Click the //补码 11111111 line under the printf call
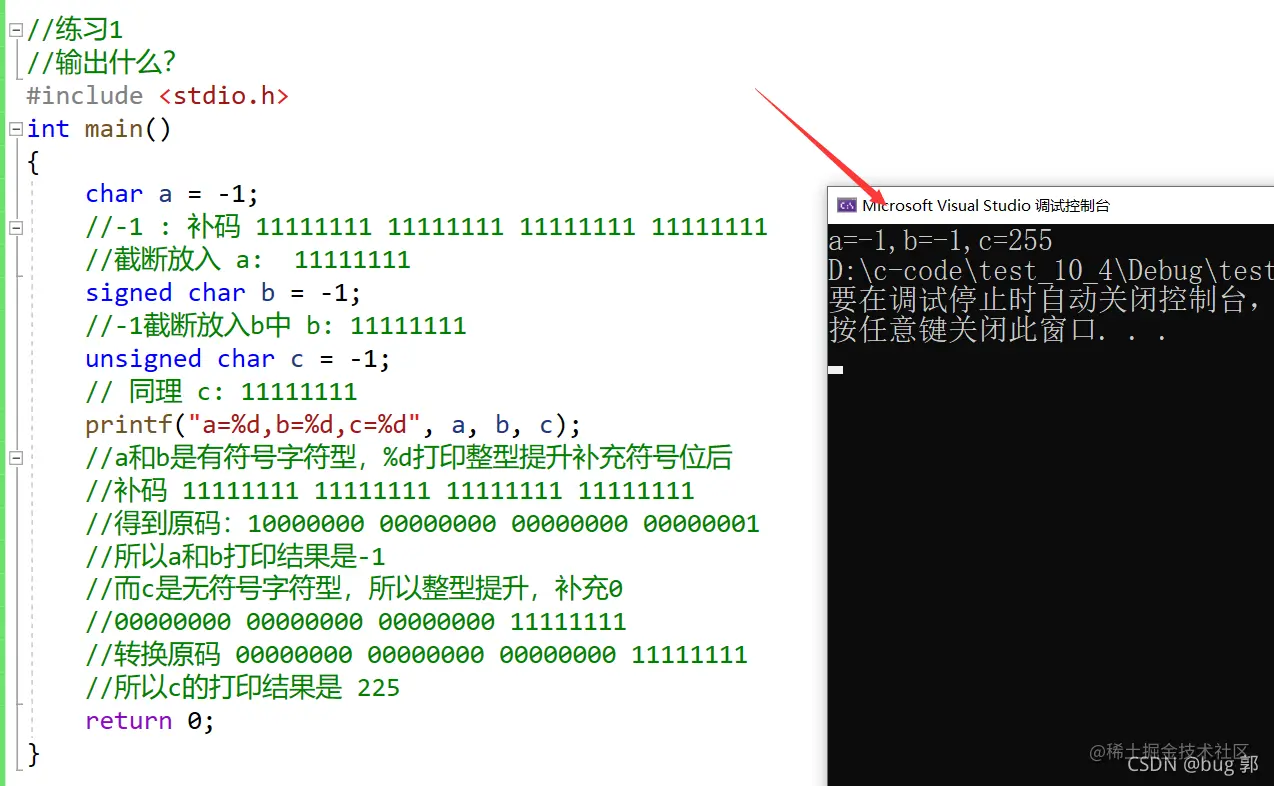This screenshot has height=786, width=1274. [x=390, y=491]
